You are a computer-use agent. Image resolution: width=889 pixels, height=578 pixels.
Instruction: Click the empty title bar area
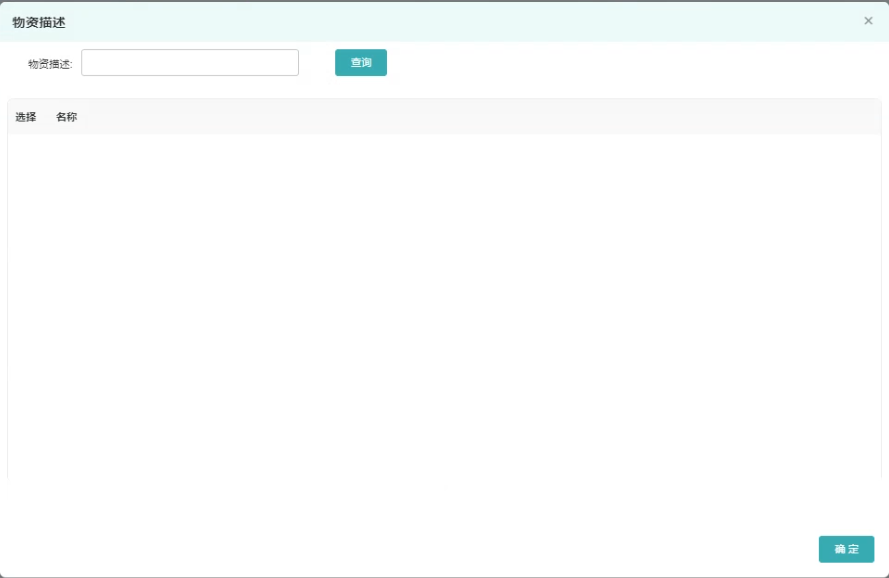[450, 22]
